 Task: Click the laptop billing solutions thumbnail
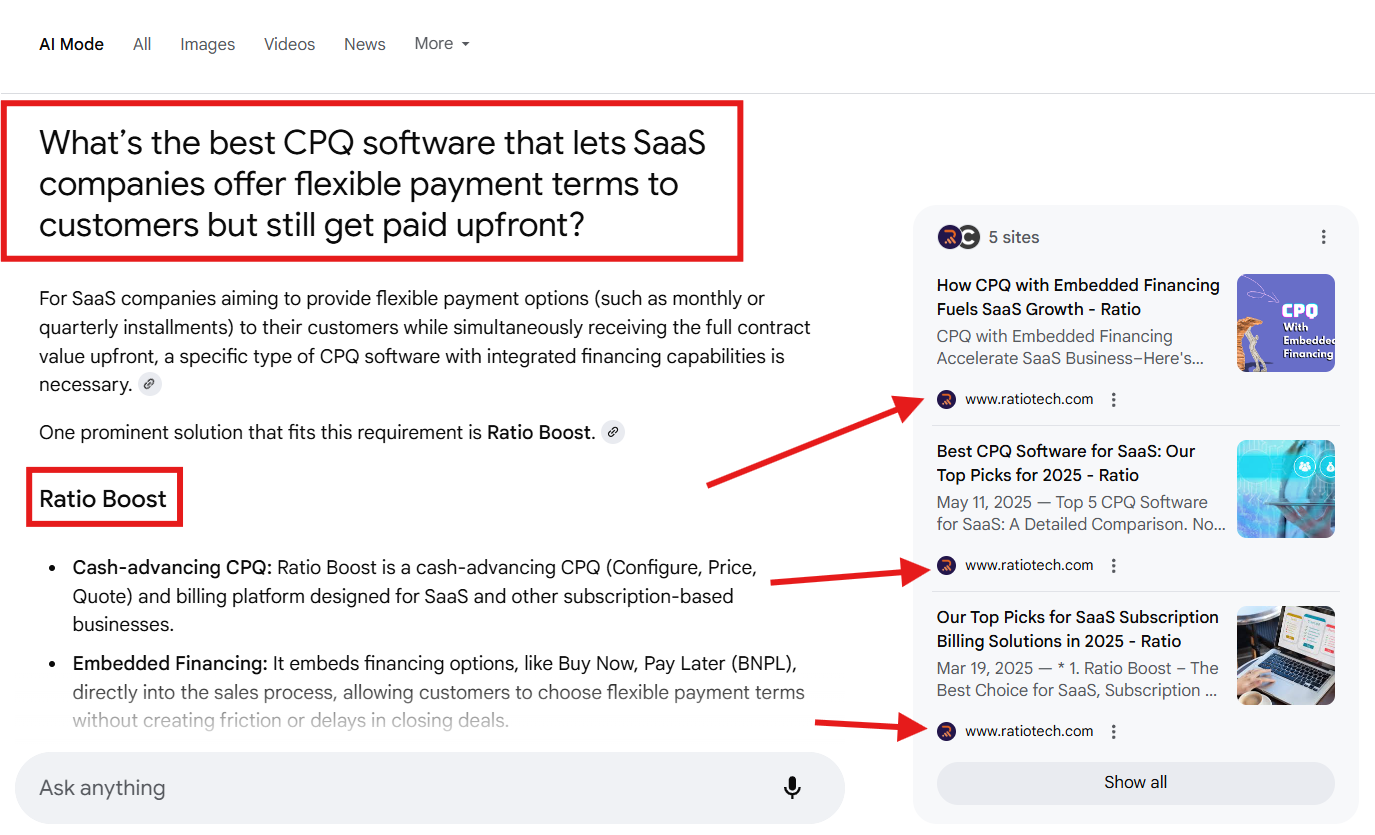1285,655
